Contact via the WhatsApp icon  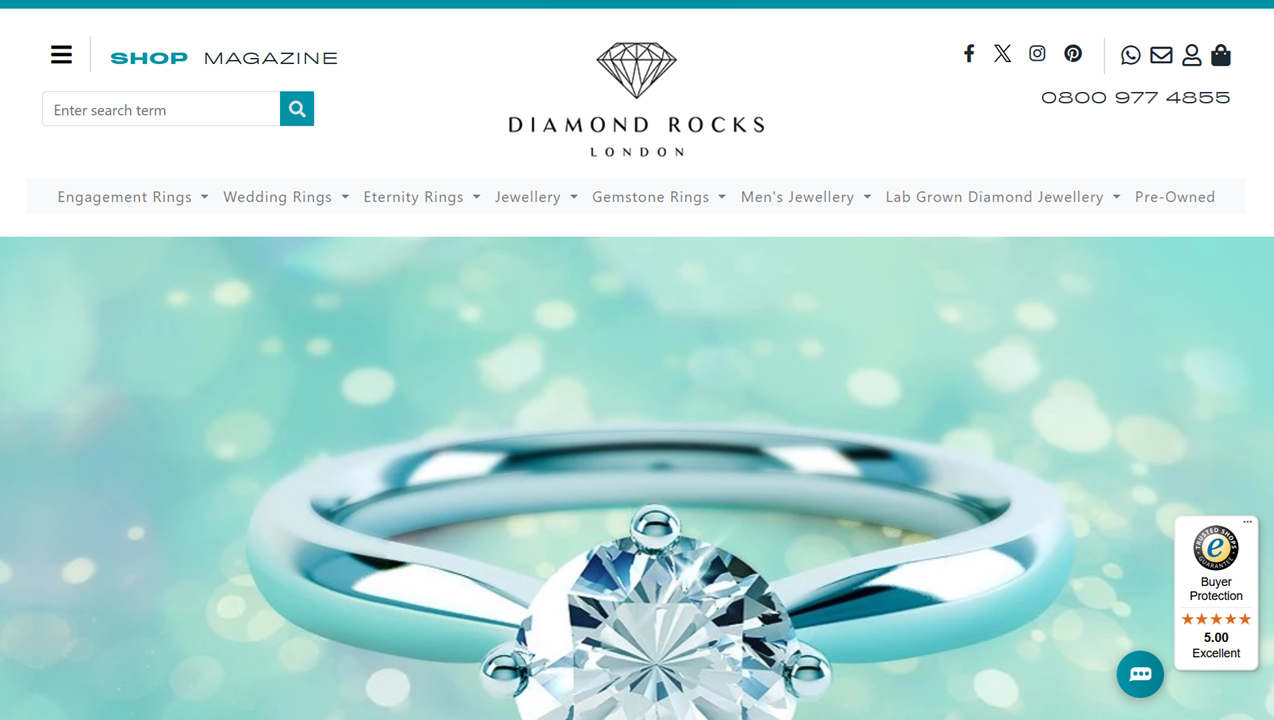(1130, 55)
